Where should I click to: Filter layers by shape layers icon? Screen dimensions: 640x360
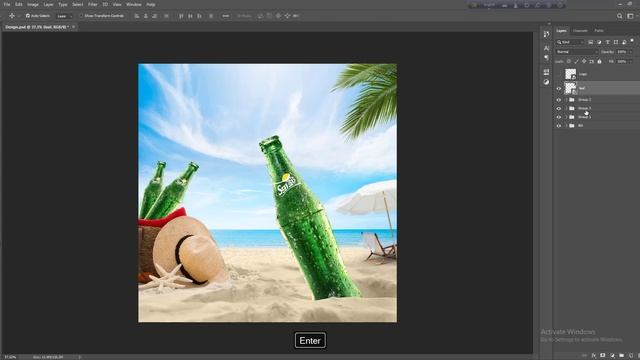point(616,42)
